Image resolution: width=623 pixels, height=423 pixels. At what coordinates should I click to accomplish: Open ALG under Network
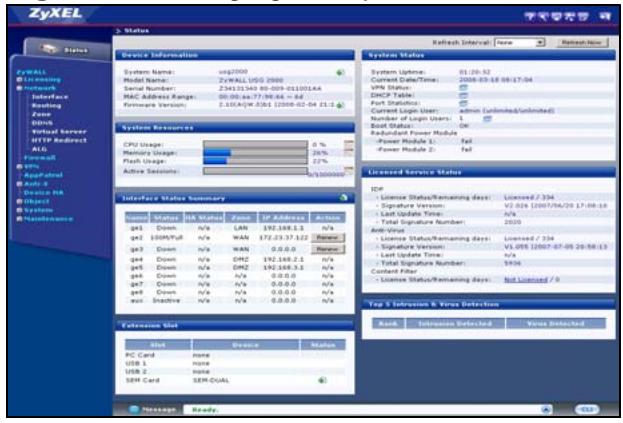coord(39,149)
